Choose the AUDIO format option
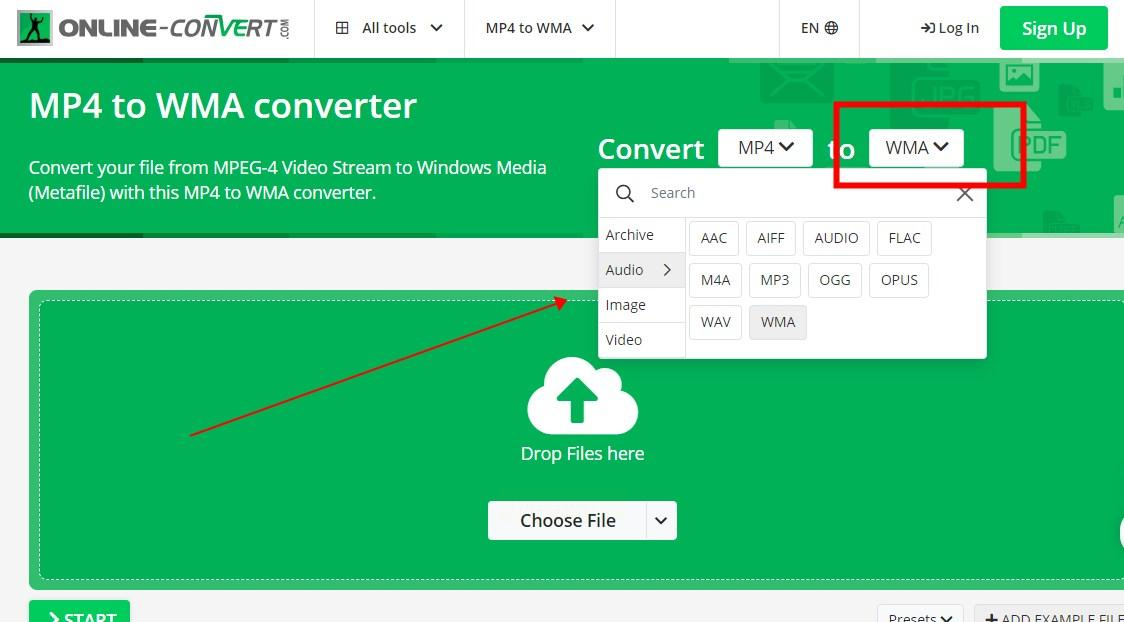Image resolution: width=1124 pixels, height=622 pixels. (837, 238)
